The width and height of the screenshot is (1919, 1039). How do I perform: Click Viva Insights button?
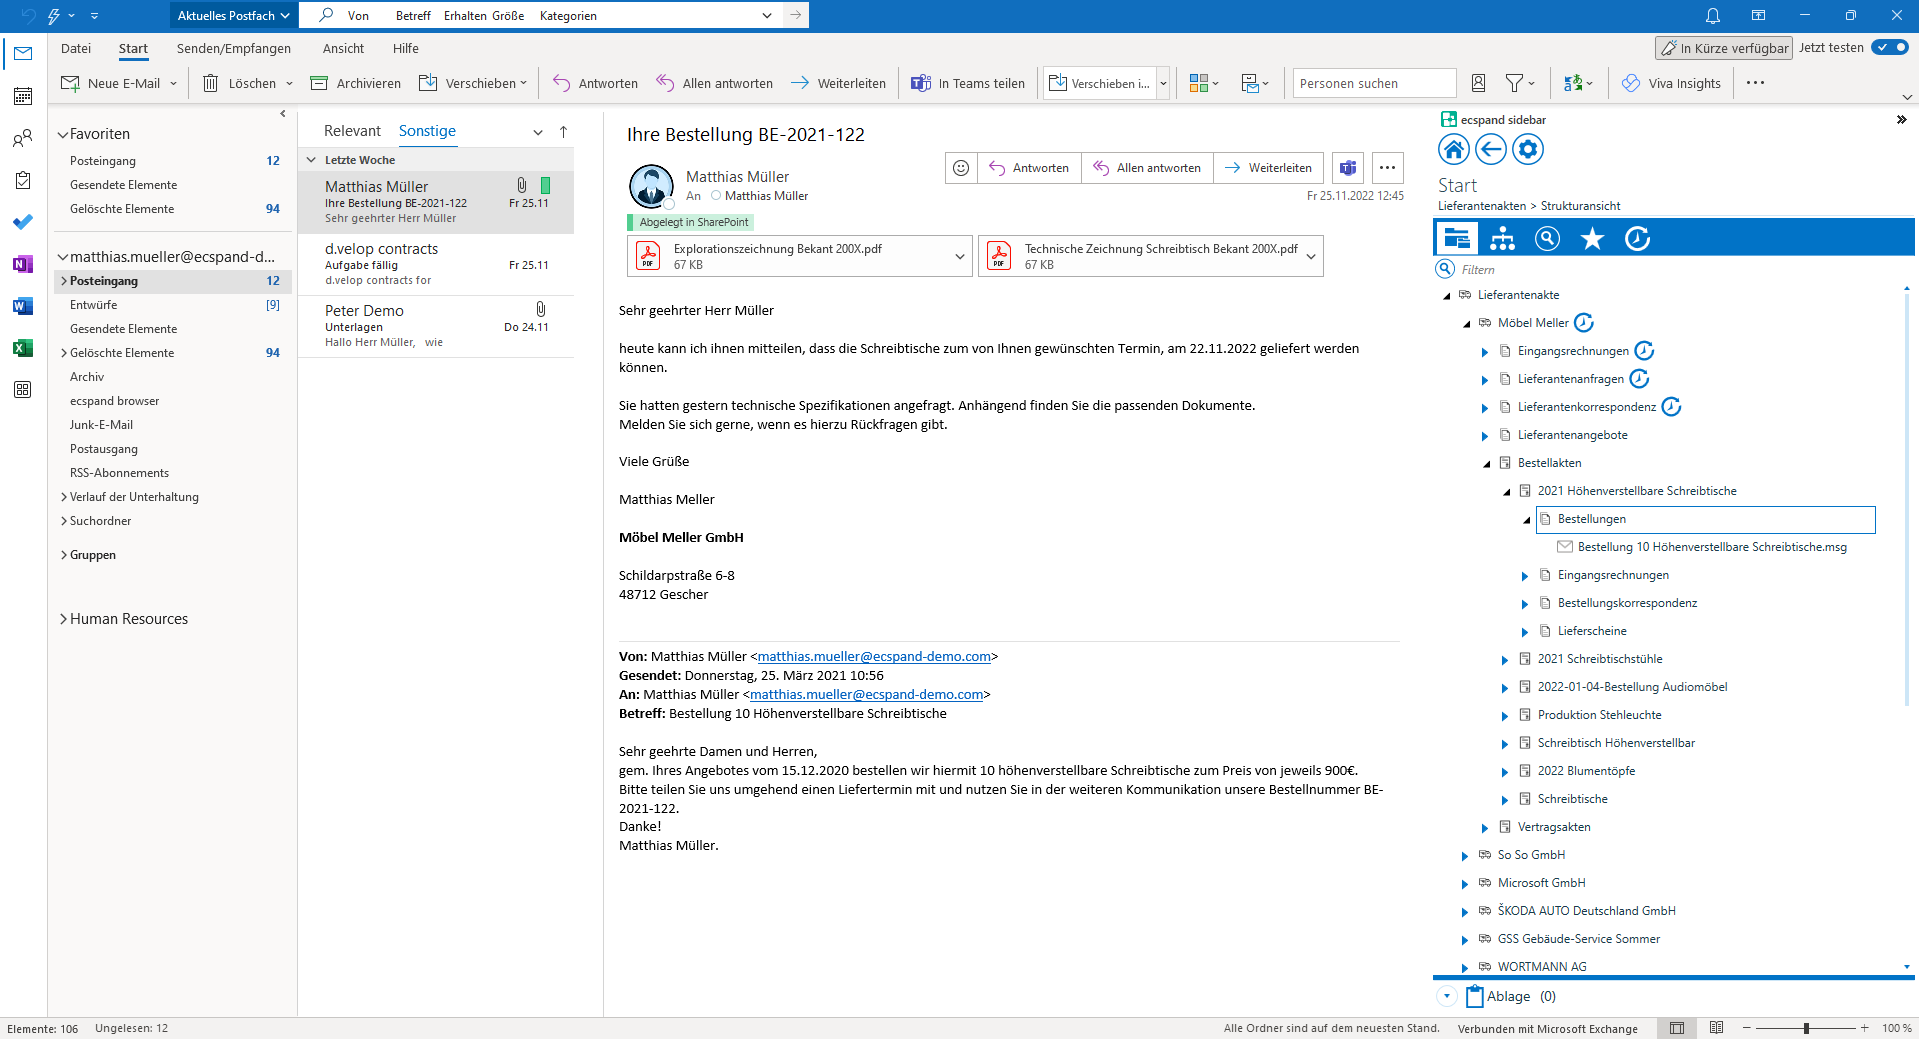(1671, 83)
